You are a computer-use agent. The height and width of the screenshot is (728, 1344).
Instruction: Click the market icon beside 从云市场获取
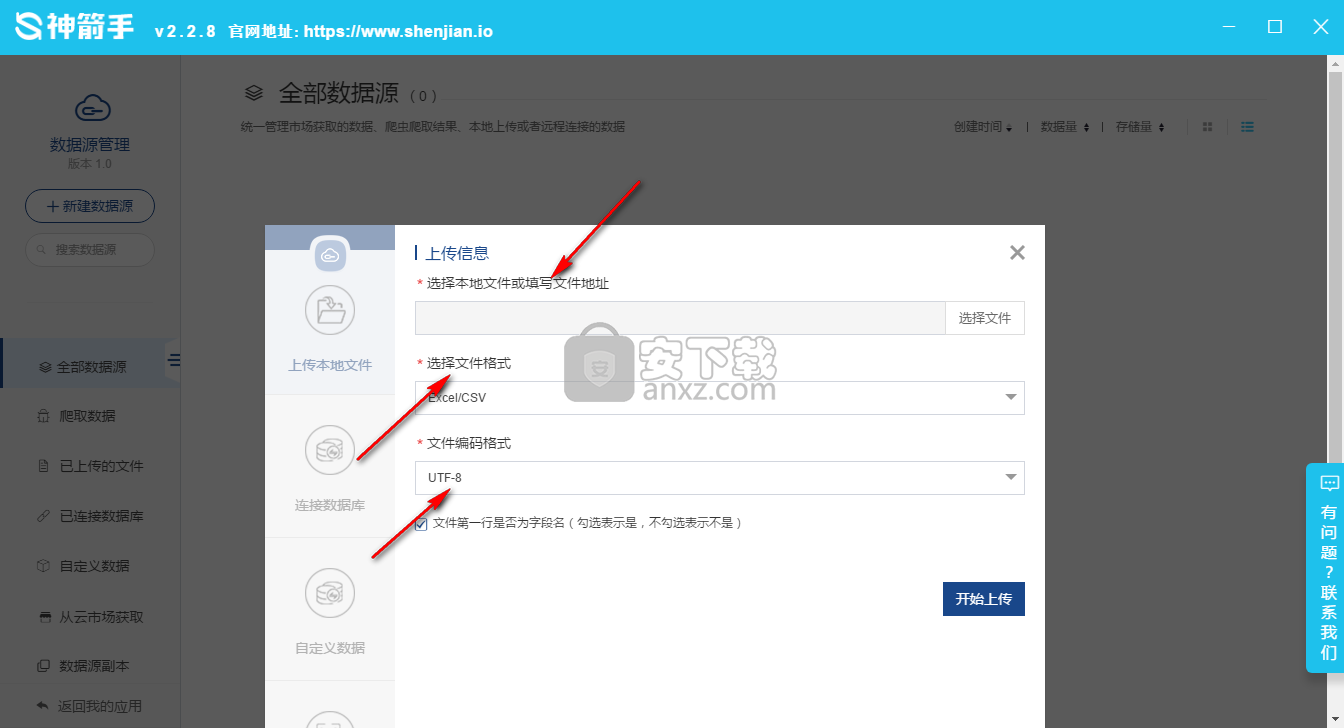point(43,617)
